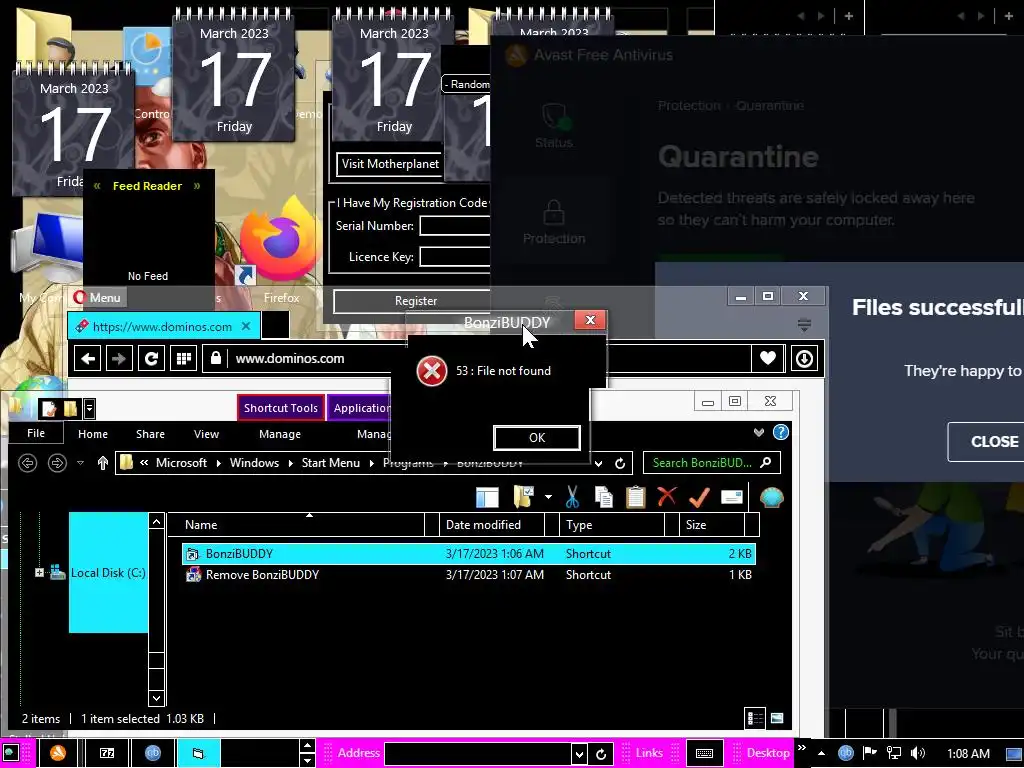Switch to the dominos.com browser tab
Viewport: 1024px width, 768px height.
(162, 327)
